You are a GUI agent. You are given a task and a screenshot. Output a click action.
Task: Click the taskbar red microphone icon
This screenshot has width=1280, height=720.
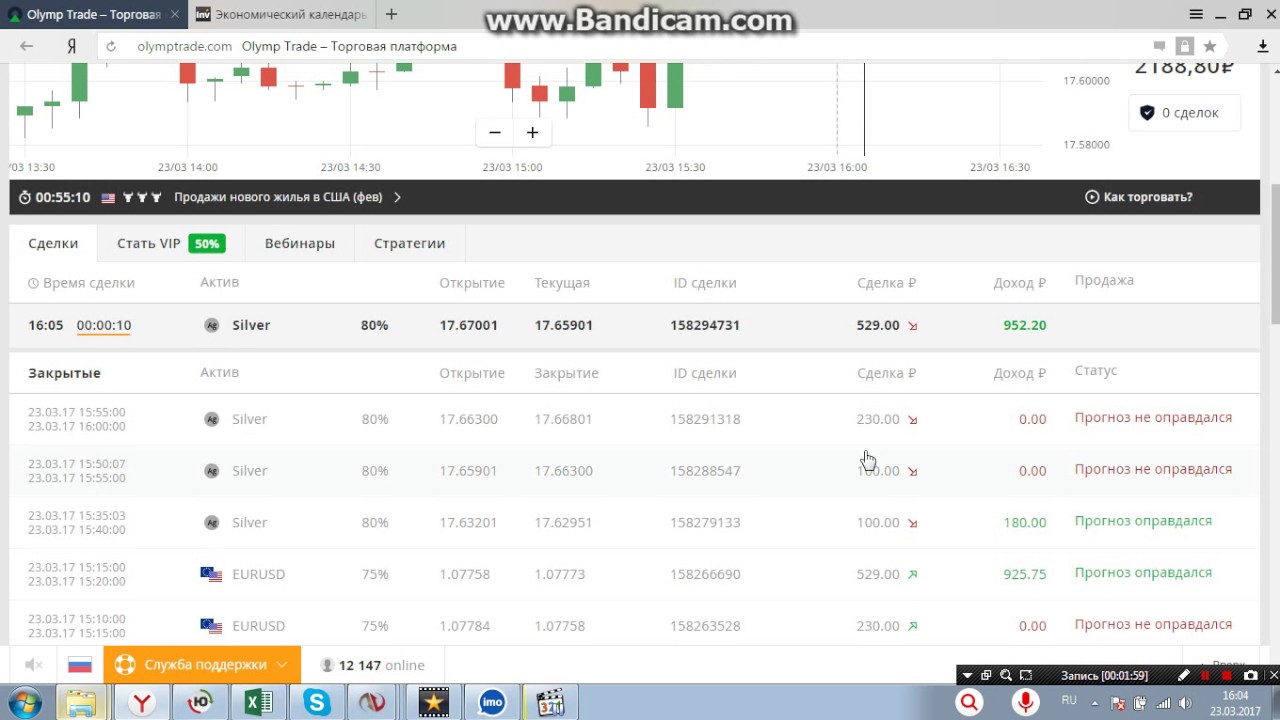1025,703
